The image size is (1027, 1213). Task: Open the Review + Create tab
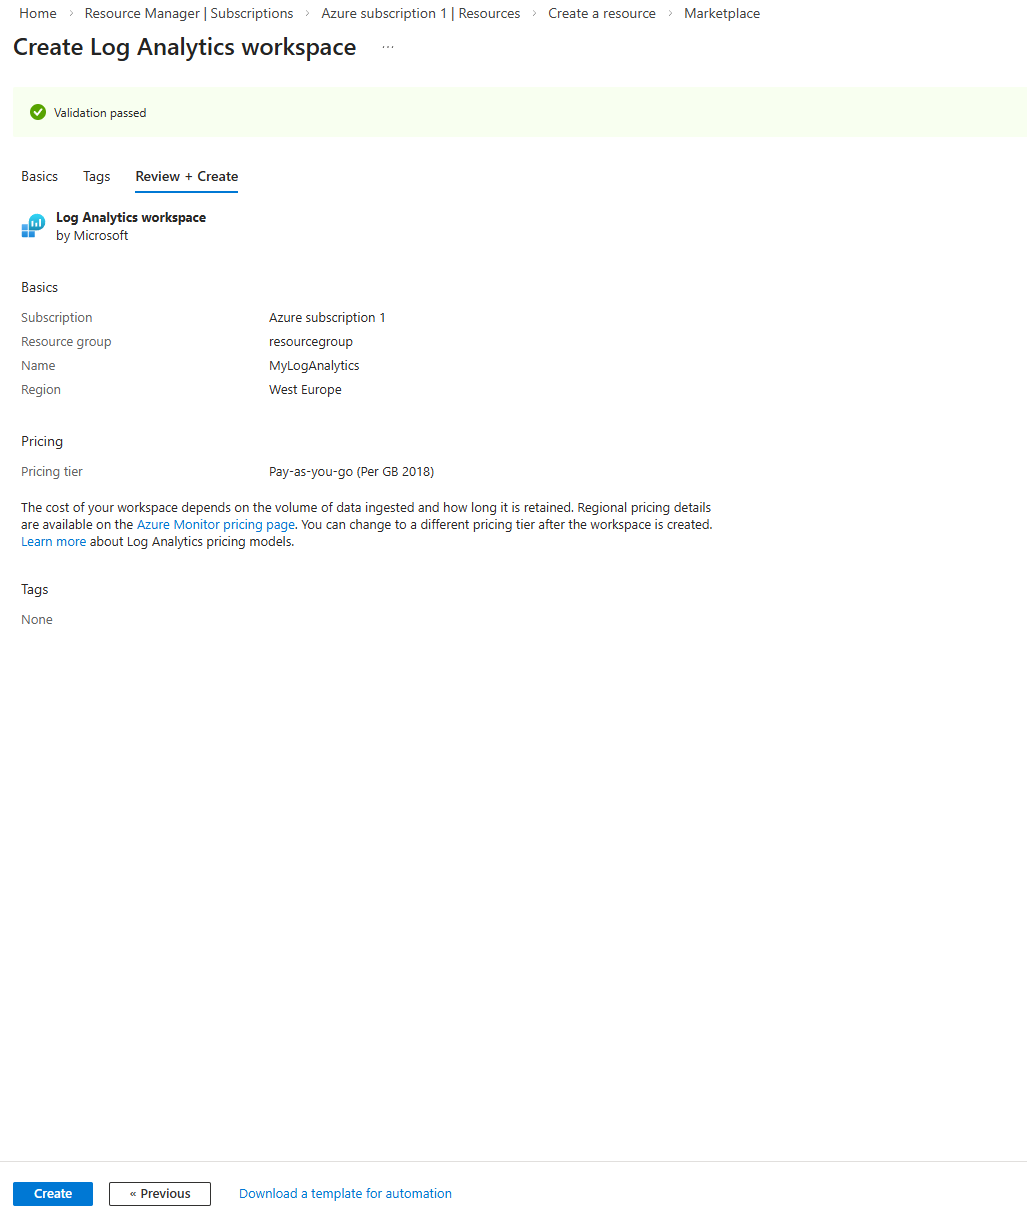pos(186,176)
